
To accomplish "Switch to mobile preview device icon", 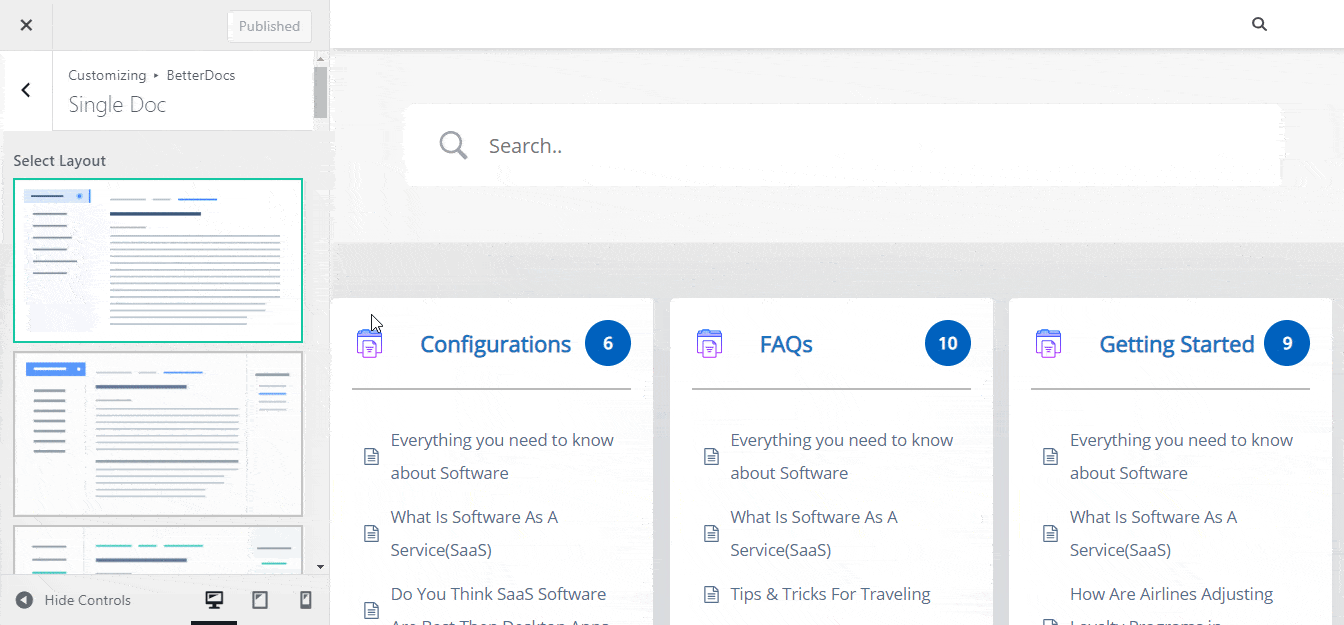I will click(x=306, y=600).
